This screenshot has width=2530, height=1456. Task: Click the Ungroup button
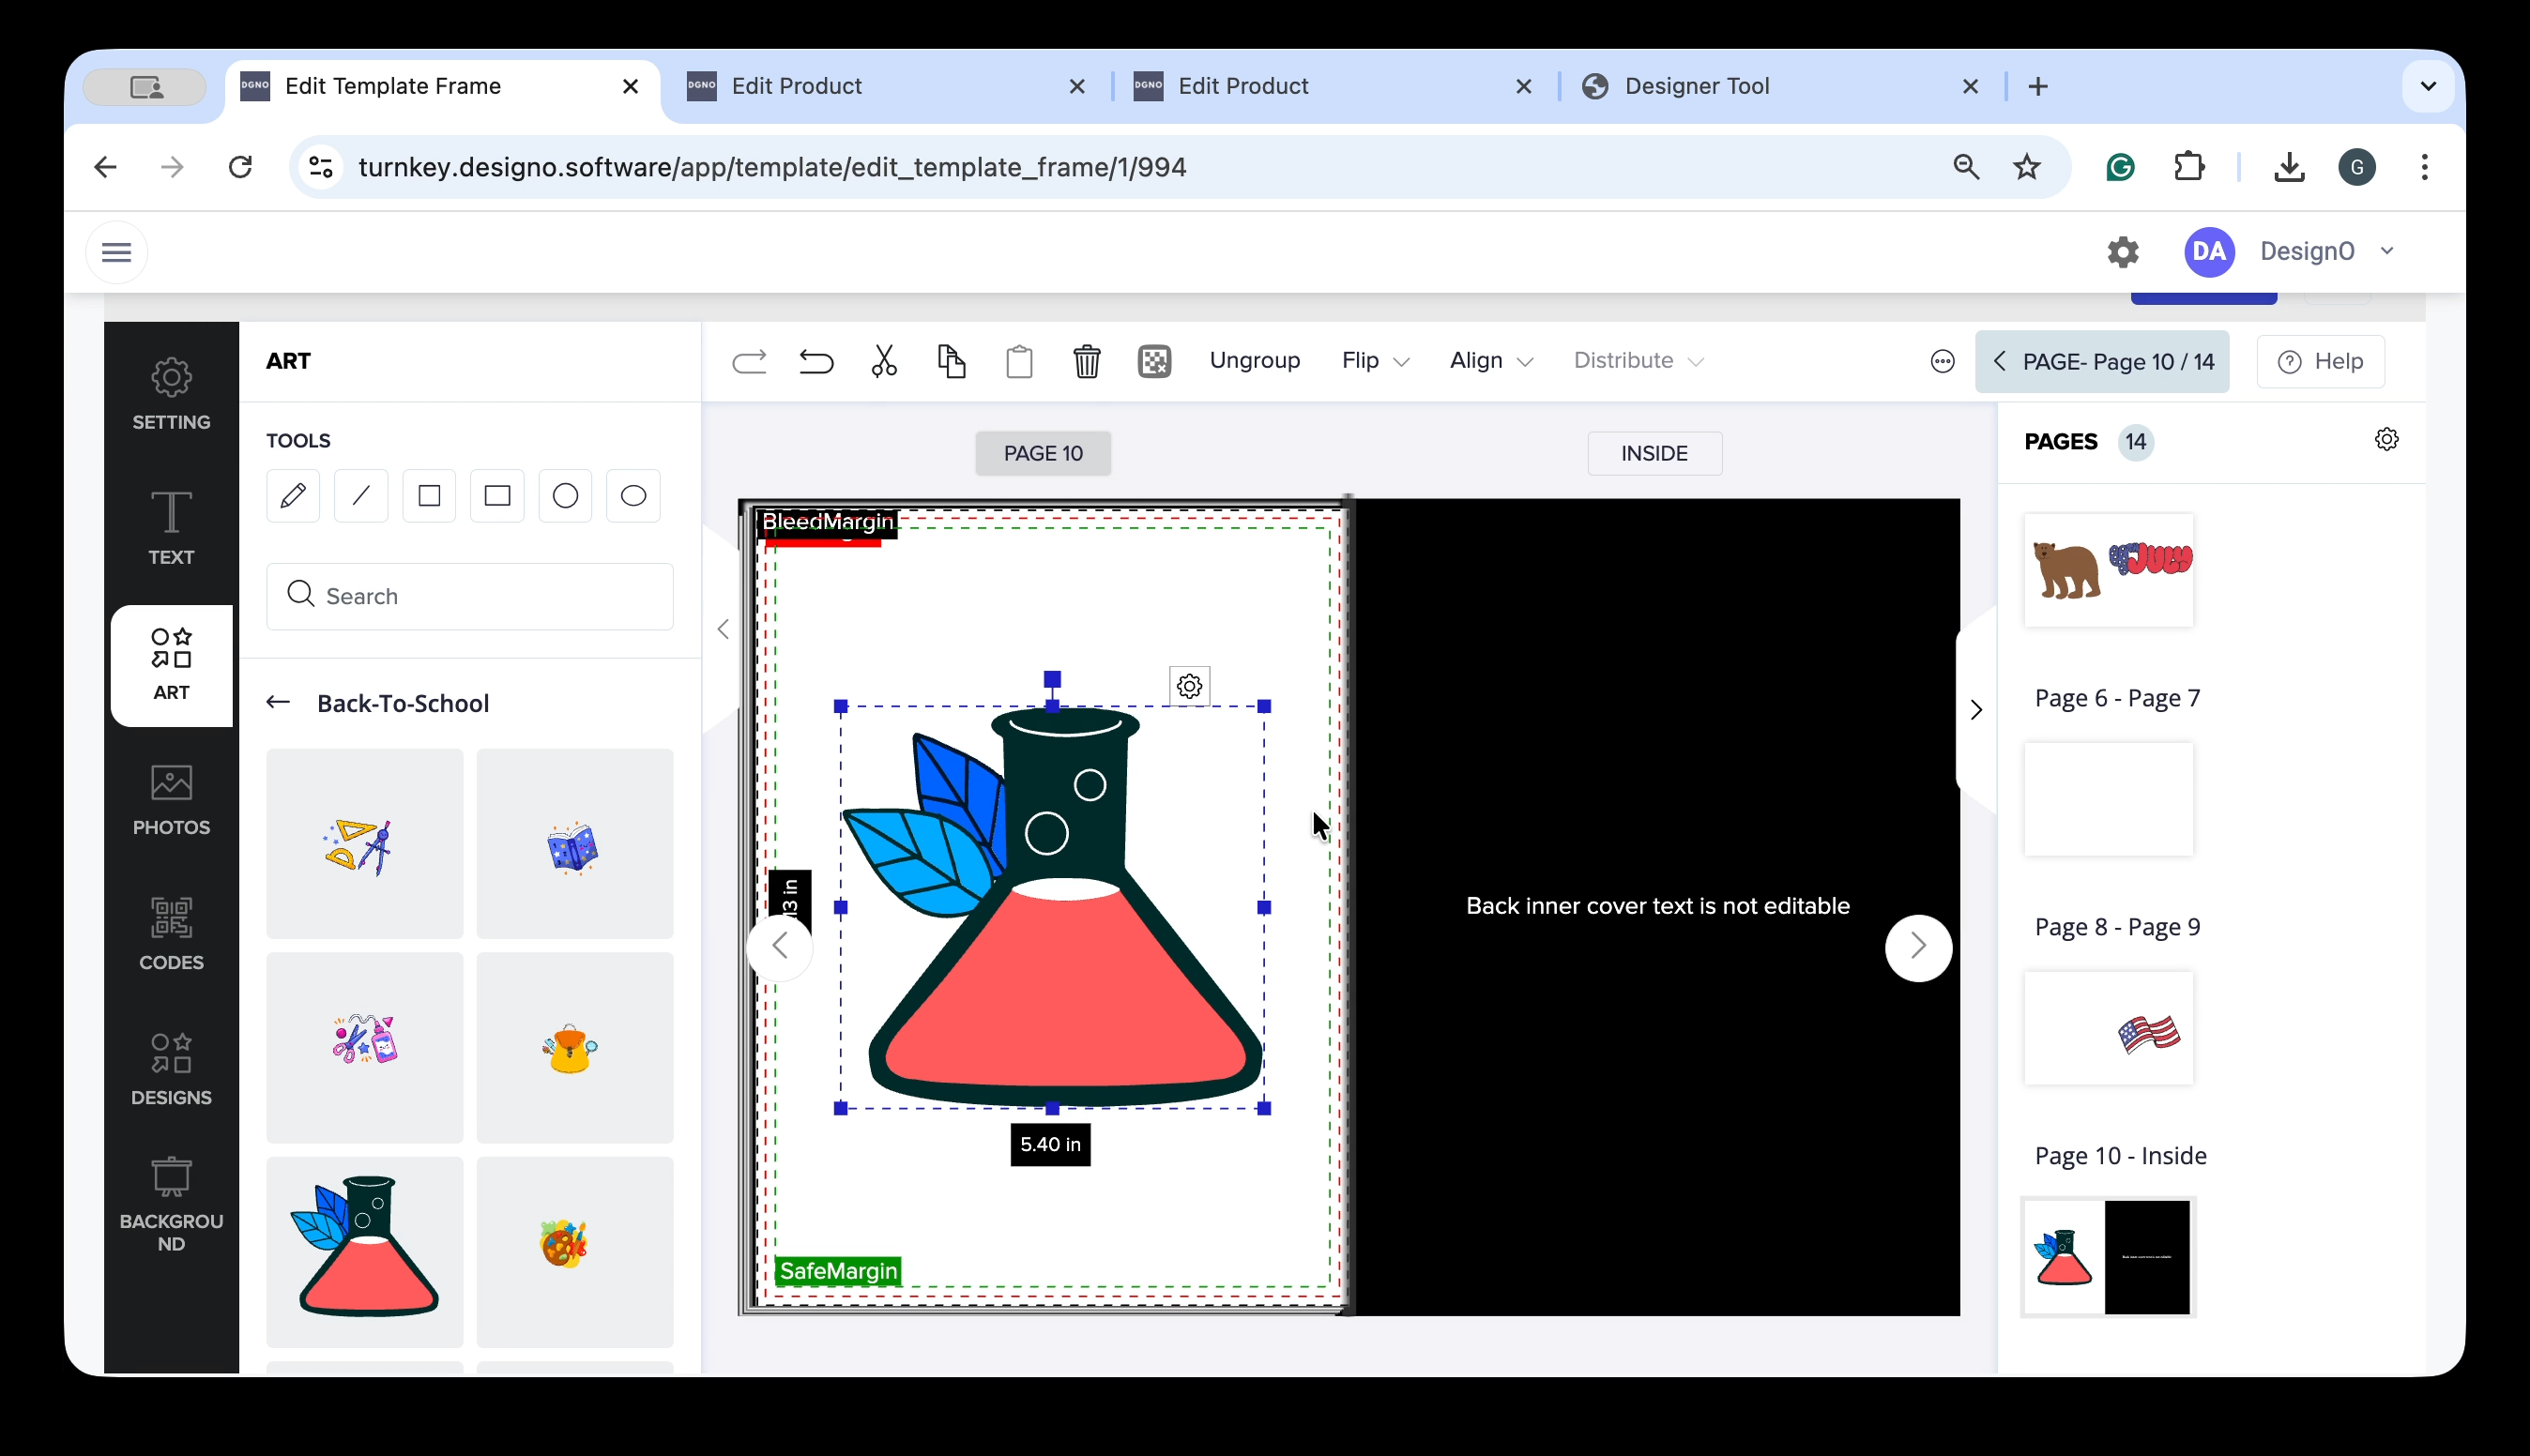1254,361
